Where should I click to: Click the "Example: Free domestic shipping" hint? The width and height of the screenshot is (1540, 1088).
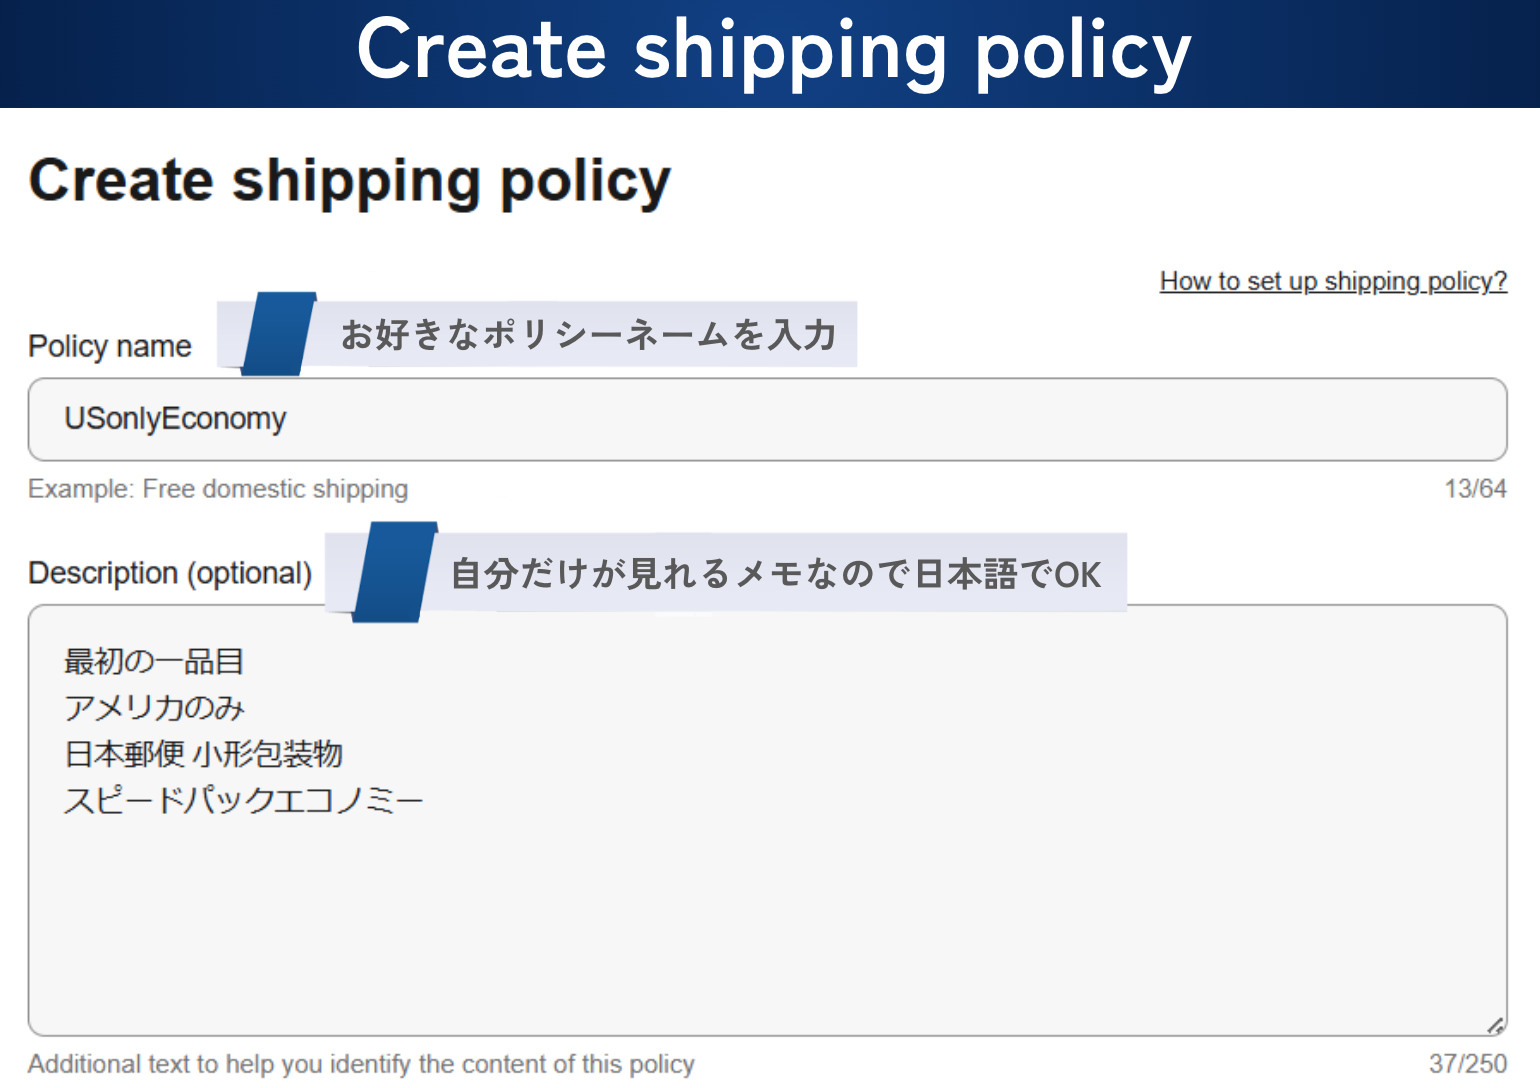click(x=218, y=489)
